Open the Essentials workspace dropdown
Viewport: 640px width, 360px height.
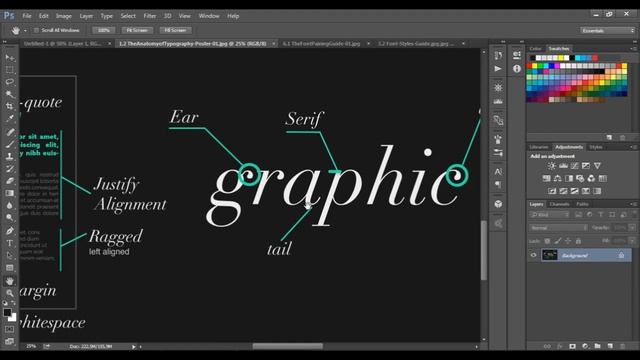click(x=608, y=31)
